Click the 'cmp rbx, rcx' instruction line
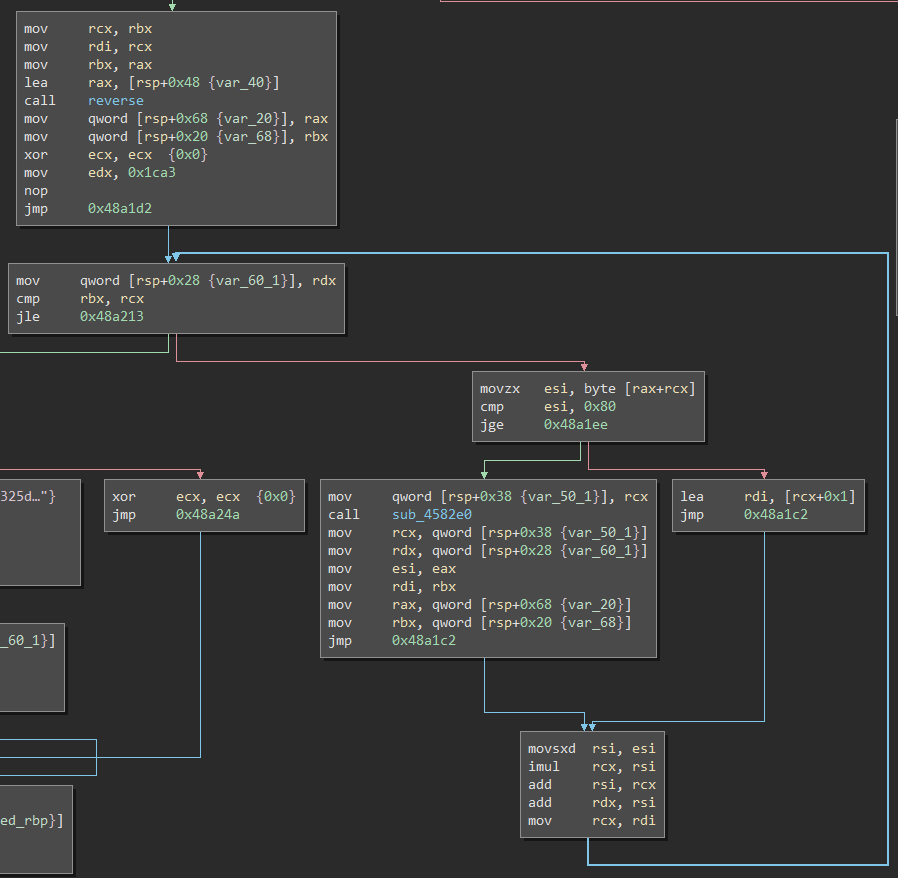The width and height of the screenshot is (898, 878). [80, 299]
